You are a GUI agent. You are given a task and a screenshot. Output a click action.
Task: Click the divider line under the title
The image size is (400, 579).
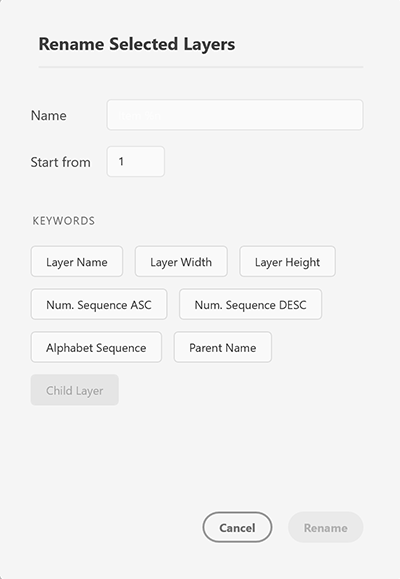[x=201, y=67]
